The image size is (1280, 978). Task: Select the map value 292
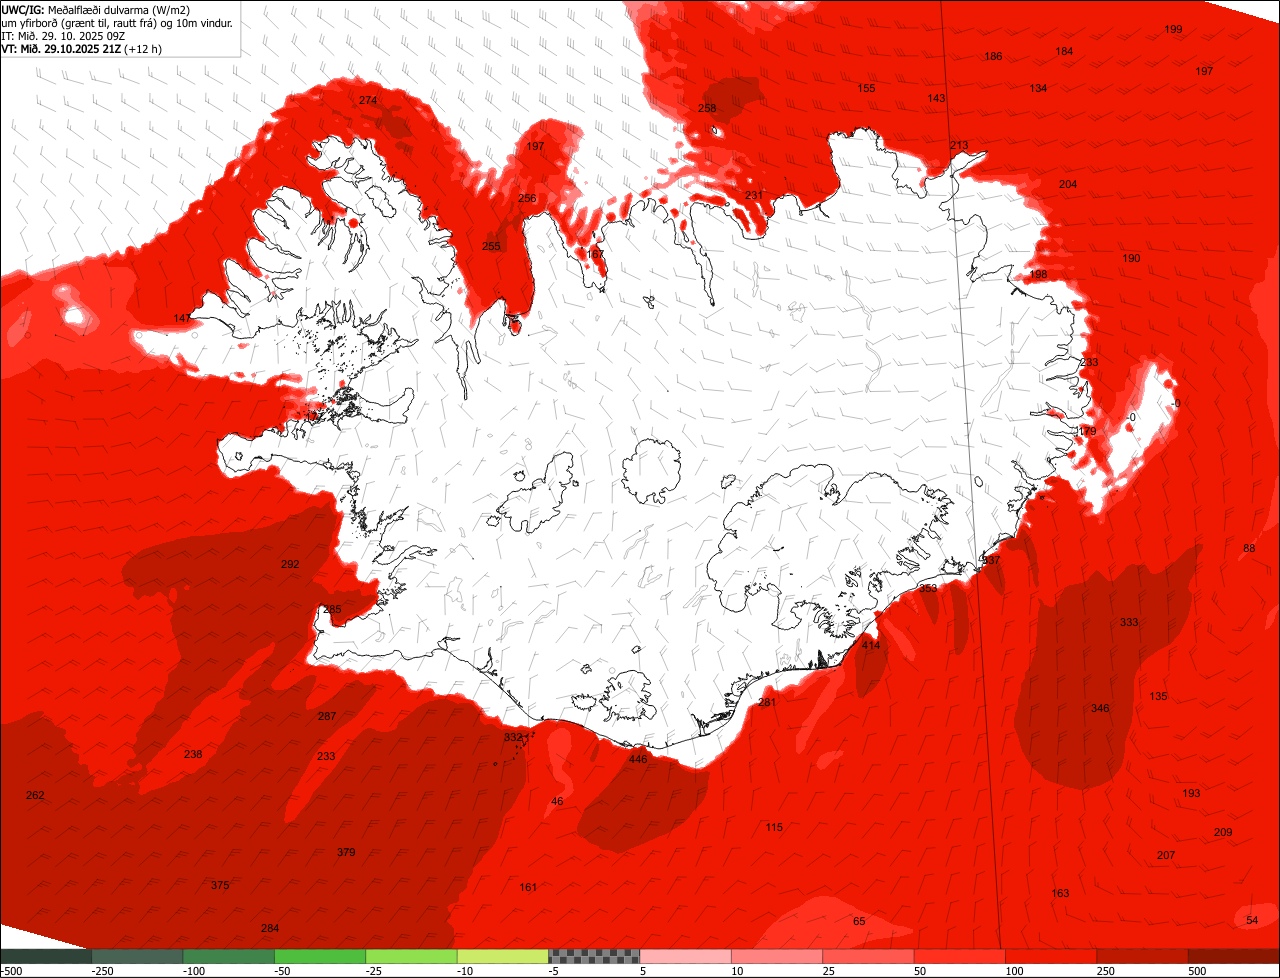click(x=290, y=564)
